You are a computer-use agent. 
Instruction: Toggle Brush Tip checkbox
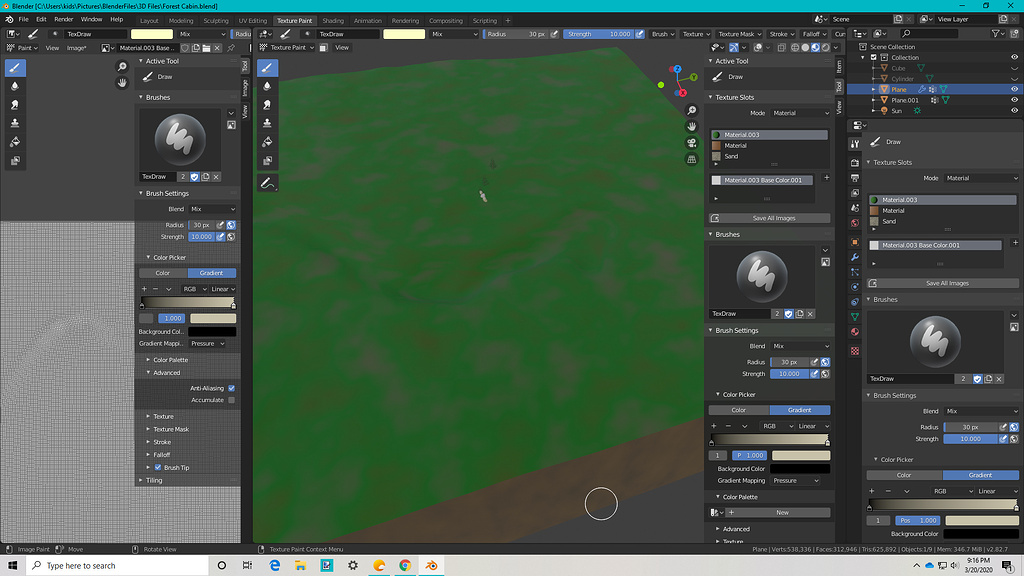click(x=157, y=468)
